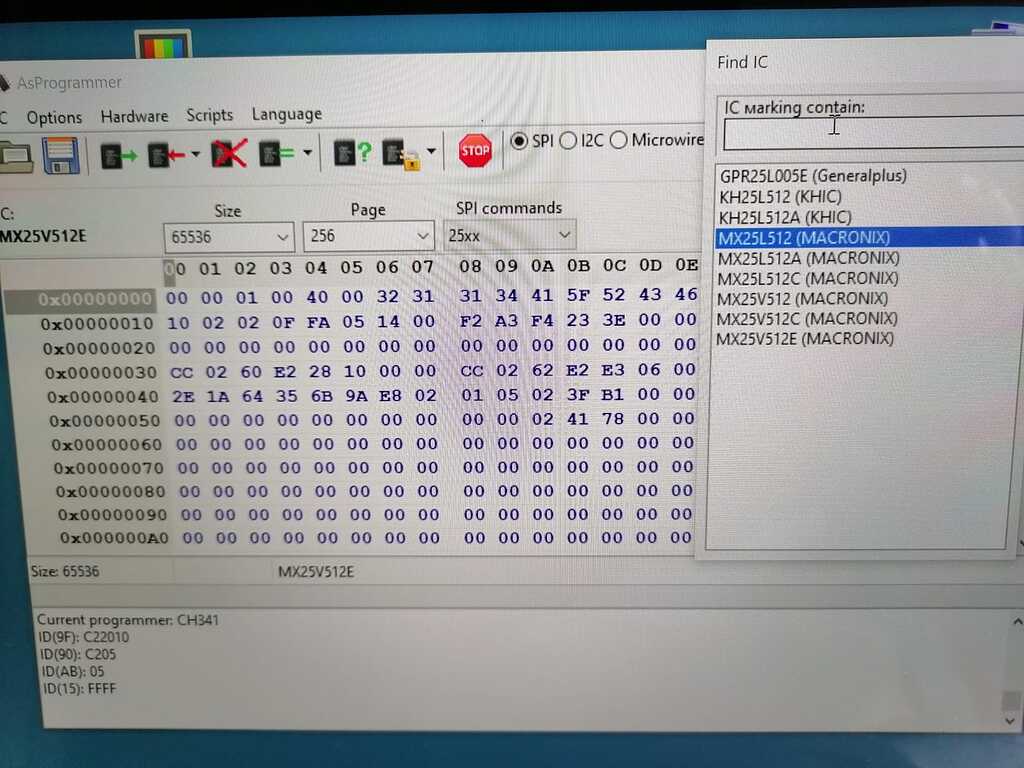This screenshot has height=768, width=1024.
Task: Open the Size dropdown showing 65536
Action: [284, 234]
